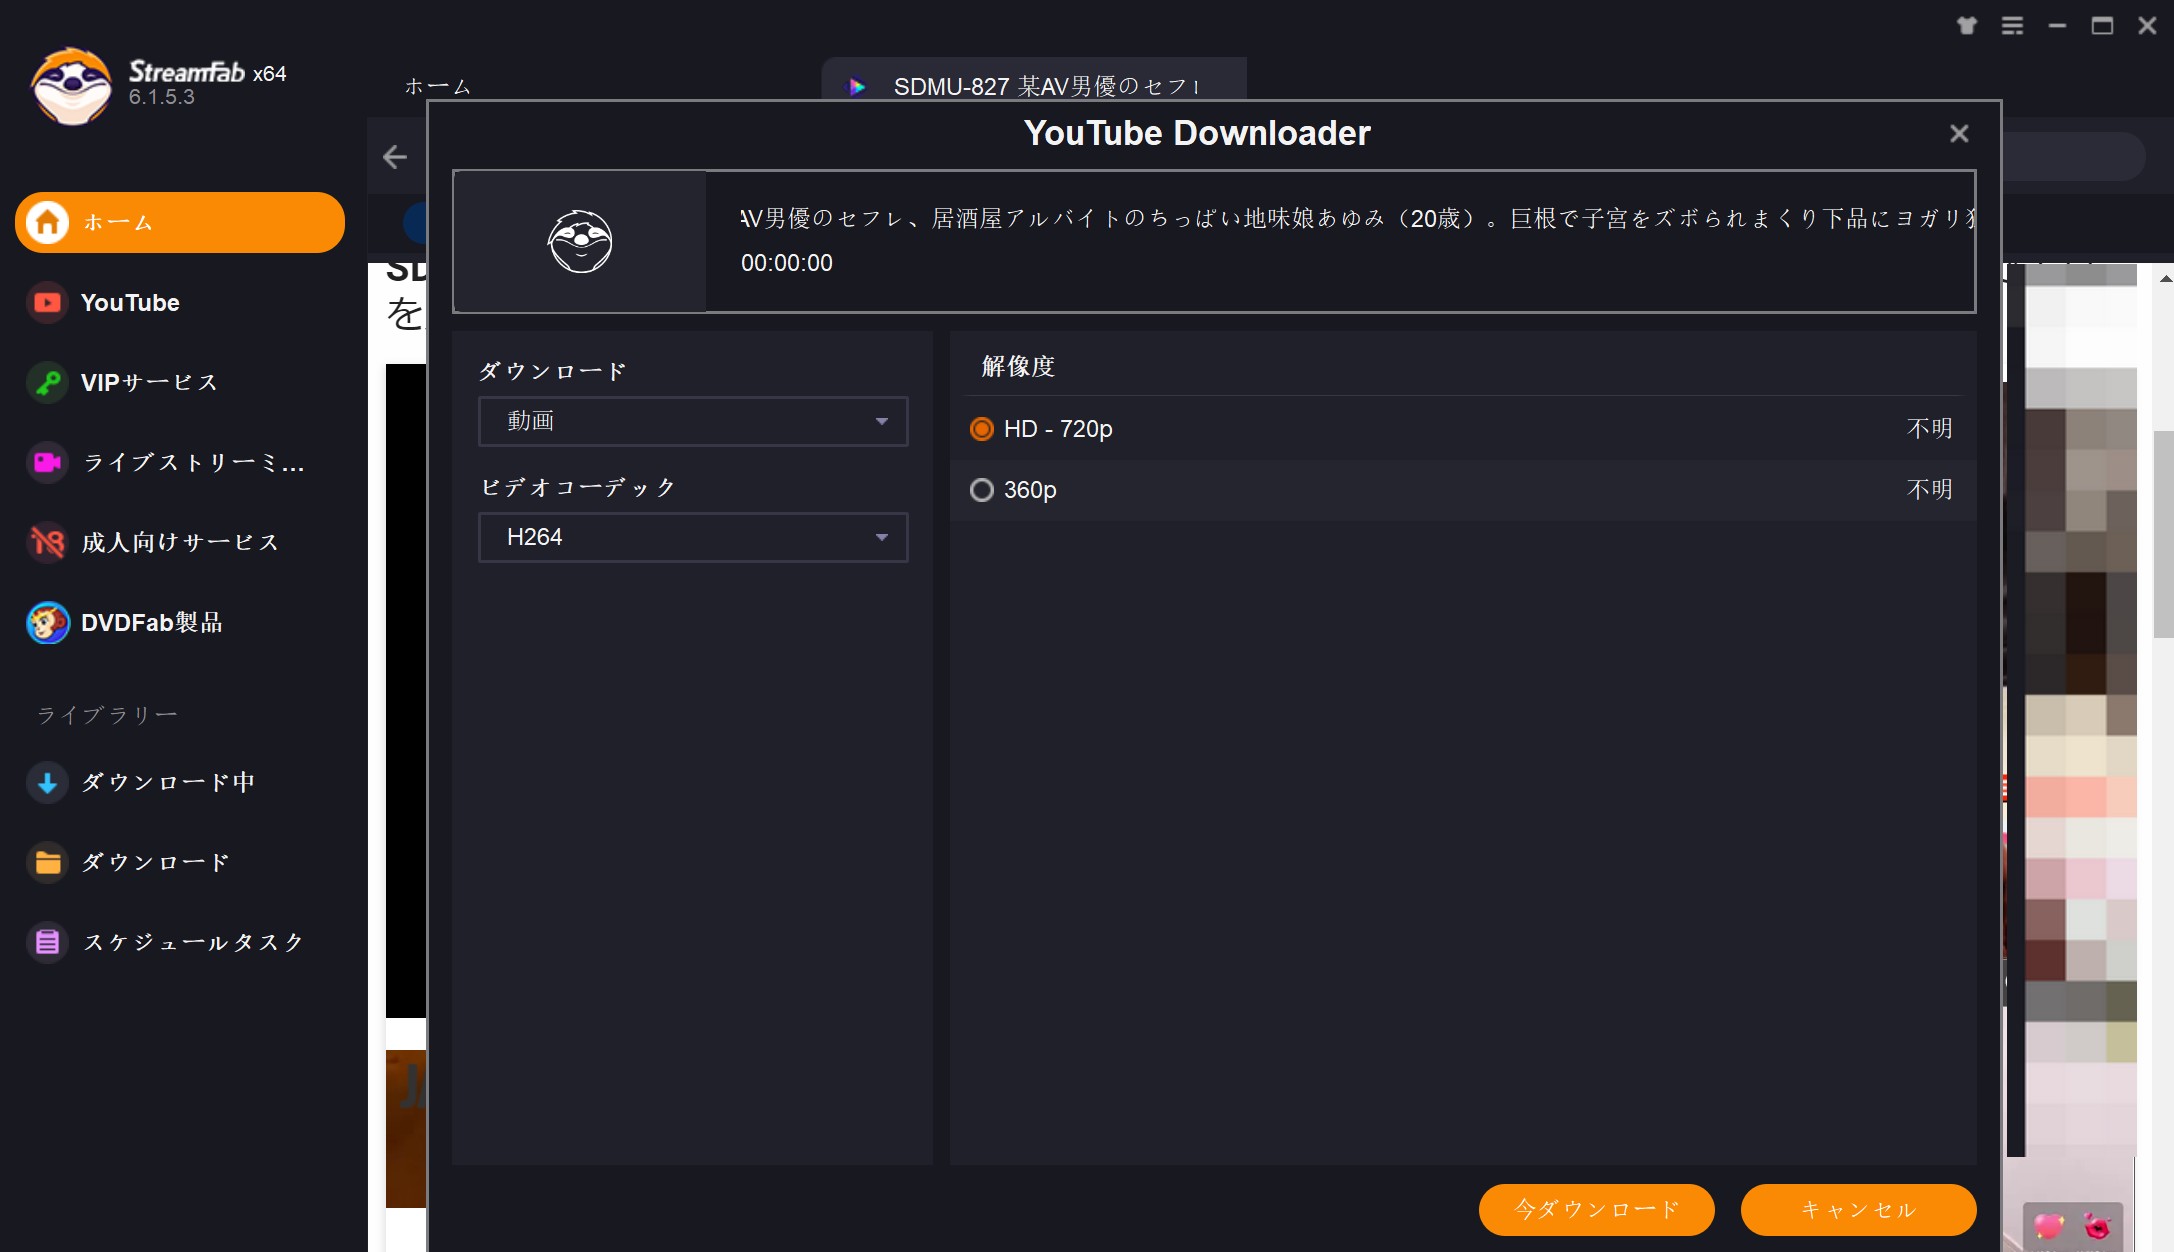The height and width of the screenshot is (1252, 2174).
Task: Go back with the arrow button
Action: [x=395, y=157]
